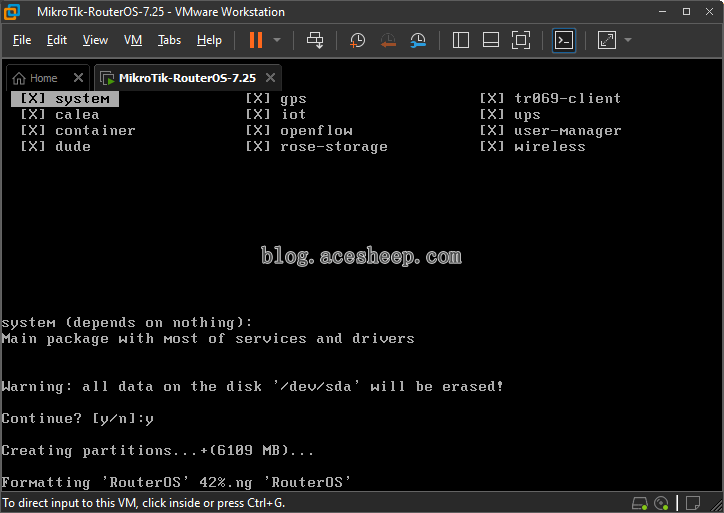This screenshot has width=724, height=513.
Task: Toggle the container package checkbox
Action: (x=32, y=131)
